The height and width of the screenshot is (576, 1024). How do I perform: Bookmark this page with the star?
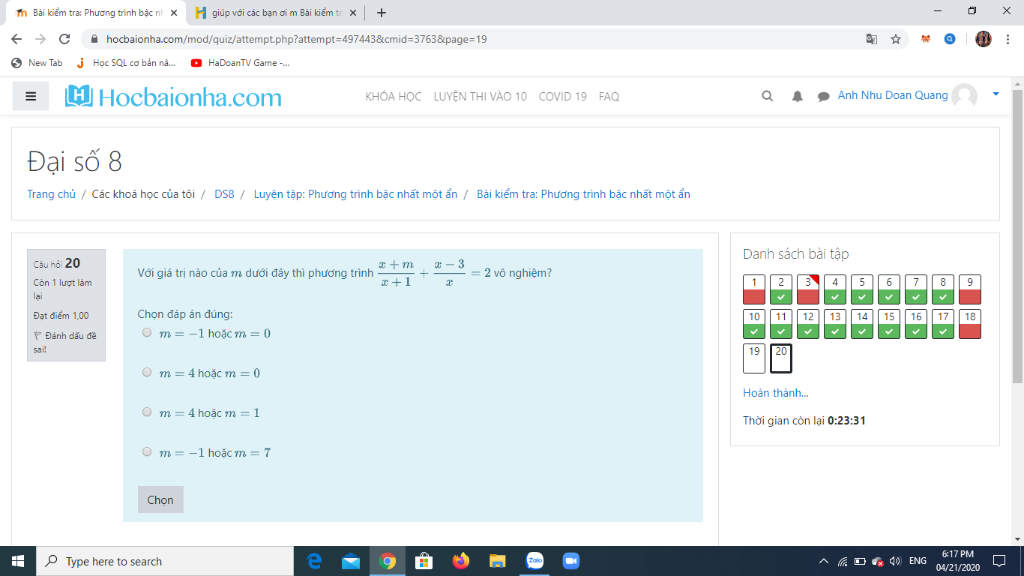895,39
